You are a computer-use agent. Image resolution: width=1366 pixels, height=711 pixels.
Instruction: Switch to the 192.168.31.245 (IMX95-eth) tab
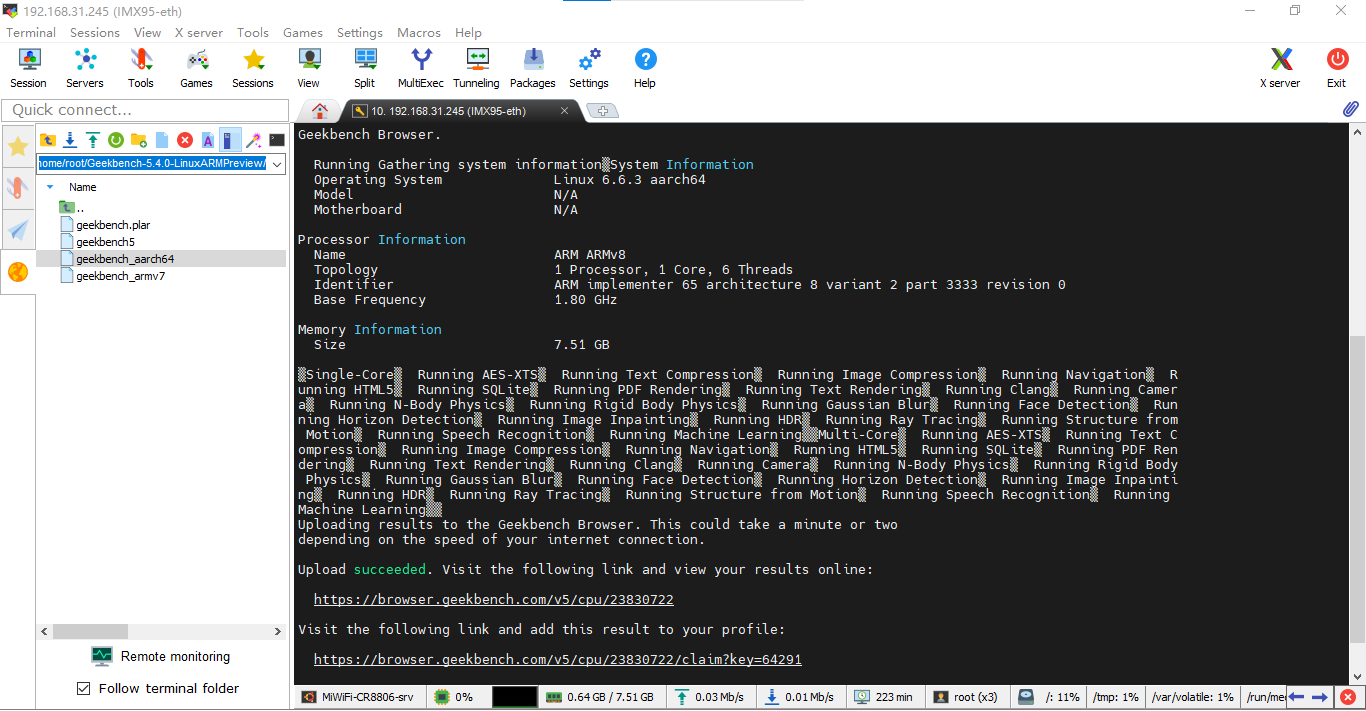click(x=461, y=111)
